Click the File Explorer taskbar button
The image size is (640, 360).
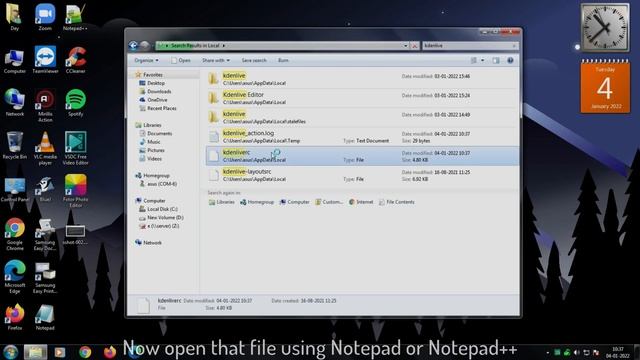tap(36, 352)
